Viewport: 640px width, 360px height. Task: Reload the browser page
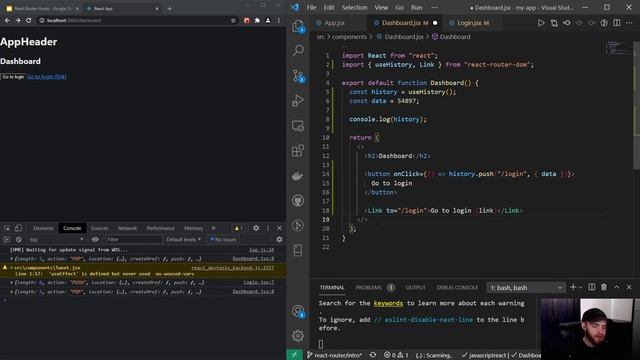pos(29,20)
